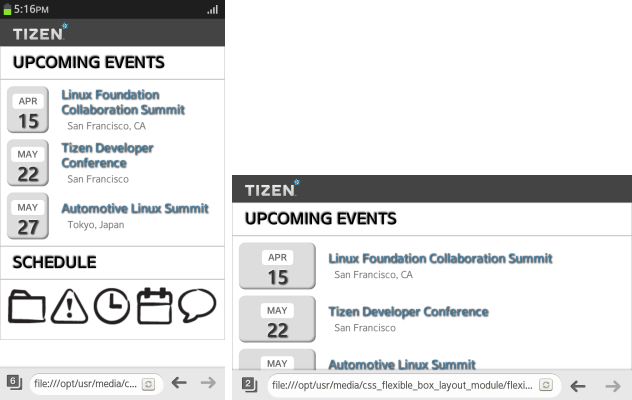Click the calendar icon under Schedule
This screenshot has width=632, height=400.
point(154,306)
